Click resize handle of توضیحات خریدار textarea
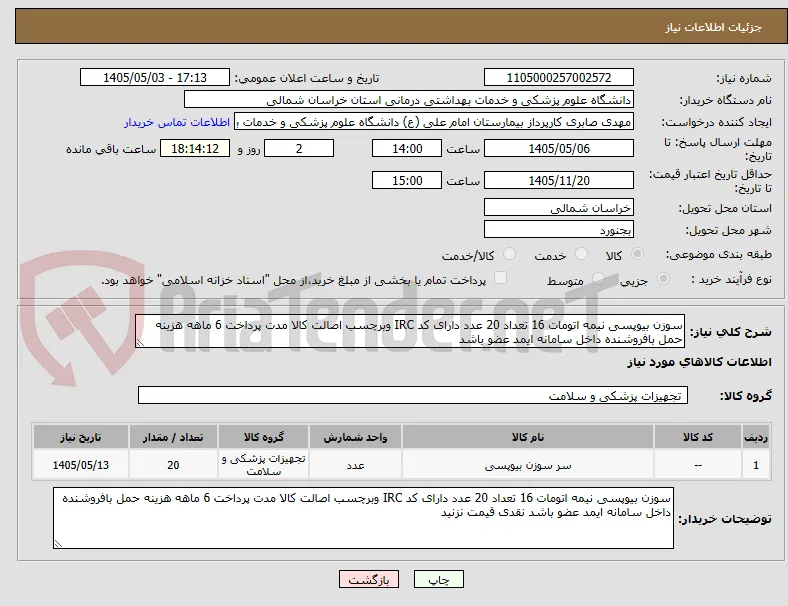 pos(58,544)
